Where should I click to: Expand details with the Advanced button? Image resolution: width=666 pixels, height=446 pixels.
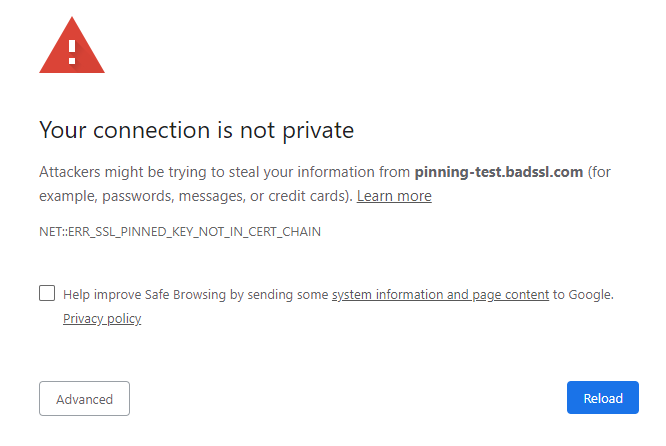pos(85,398)
